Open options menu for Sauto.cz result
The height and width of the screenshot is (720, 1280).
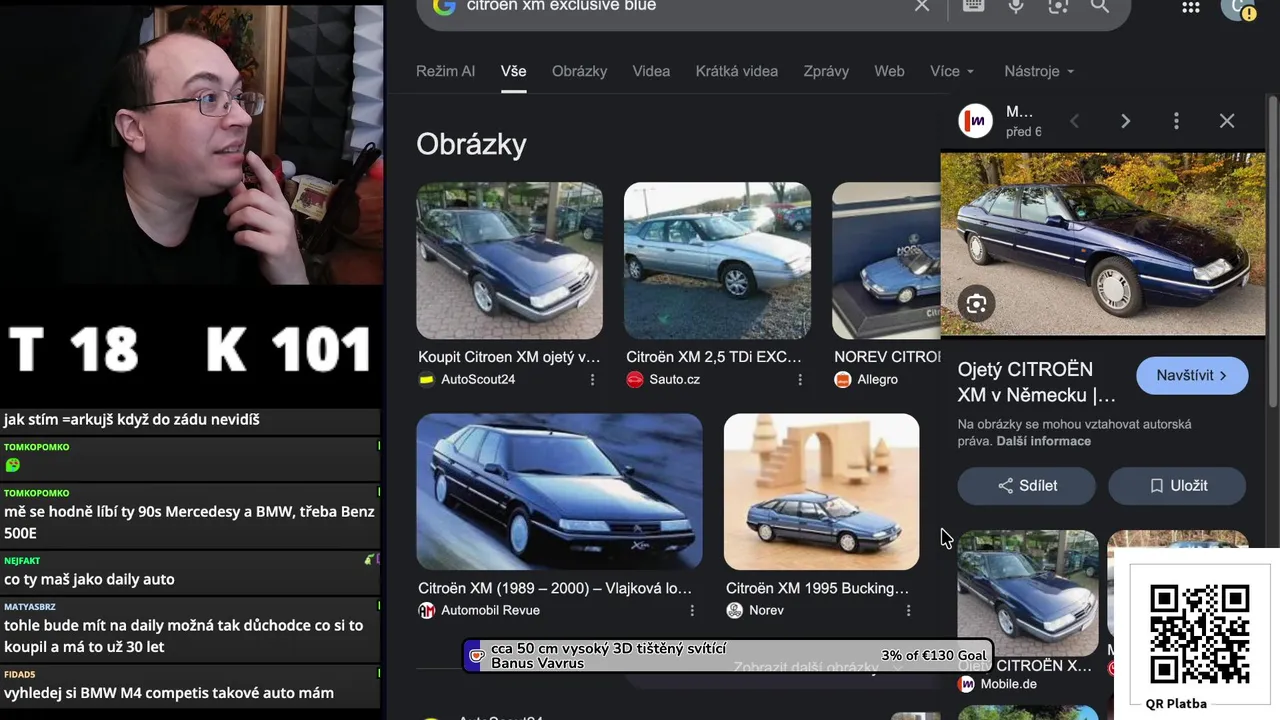tap(800, 380)
